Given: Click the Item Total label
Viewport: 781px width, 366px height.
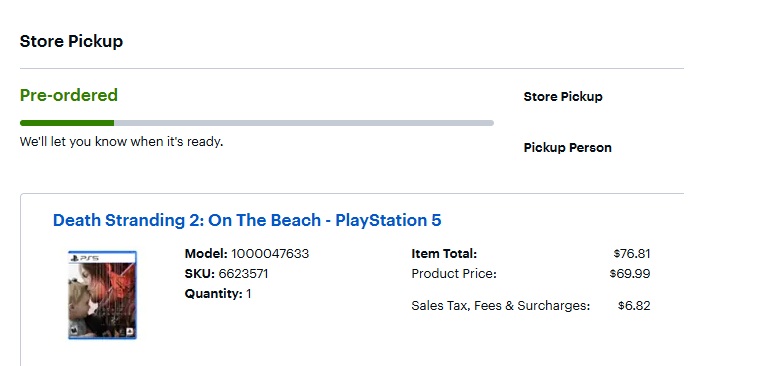Looking at the screenshot, I should [444, 253].
